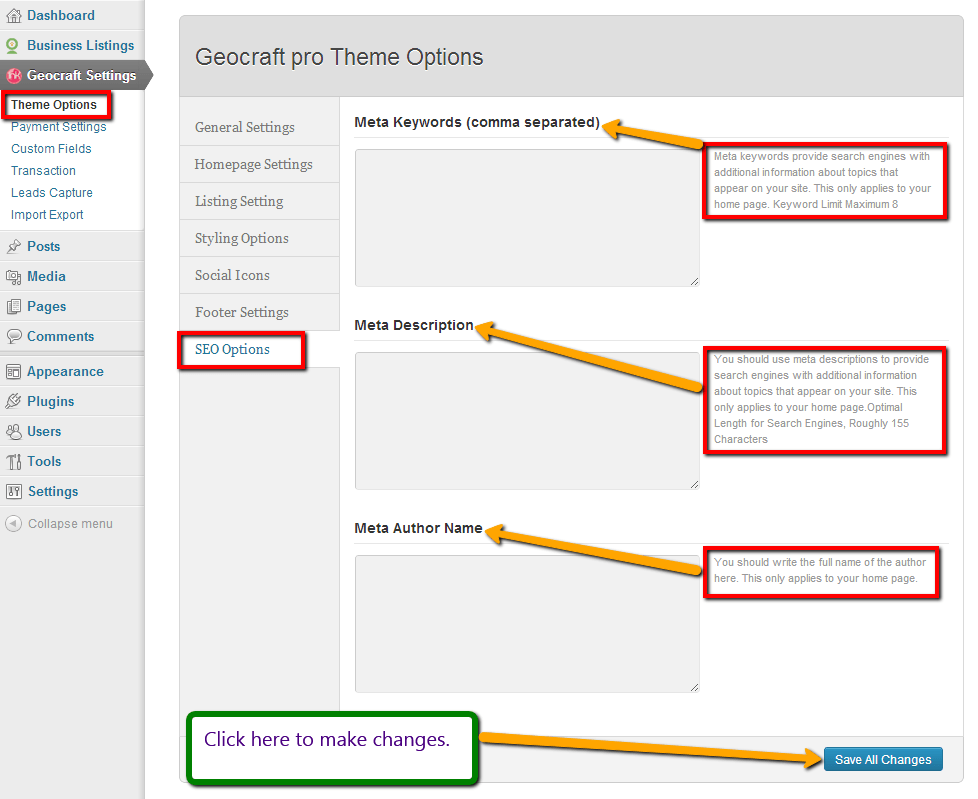Click the Users people icon
Screen dimensions: 978x799
13,432
